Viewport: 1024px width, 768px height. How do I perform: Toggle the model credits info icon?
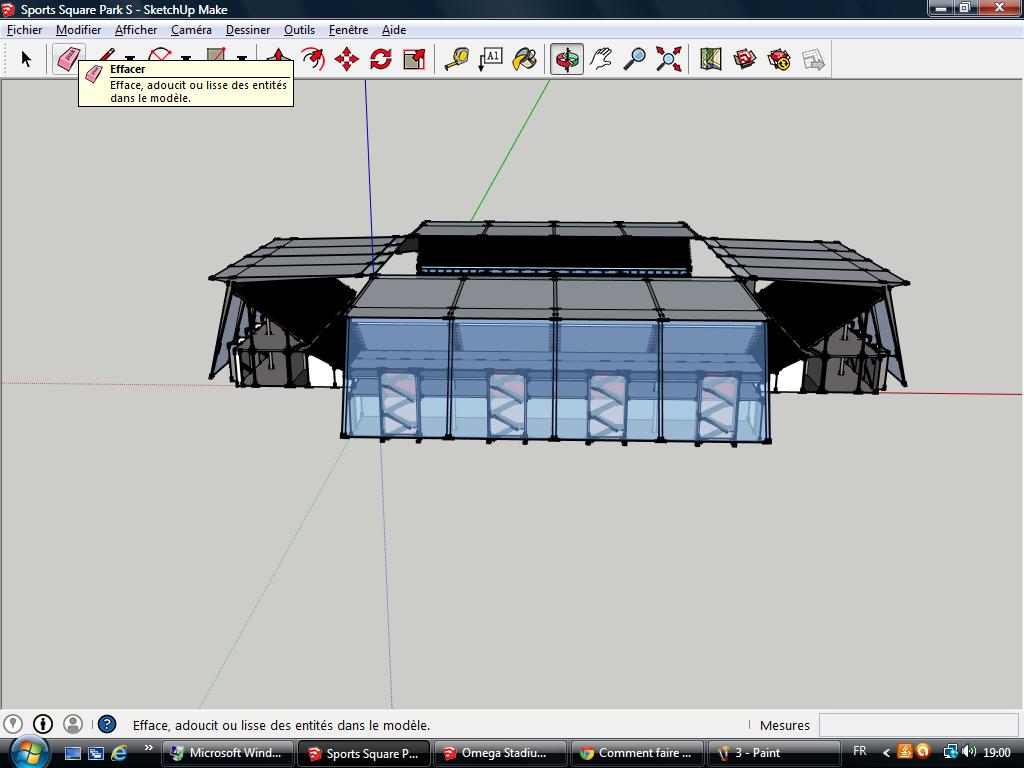tap(43, 724)
